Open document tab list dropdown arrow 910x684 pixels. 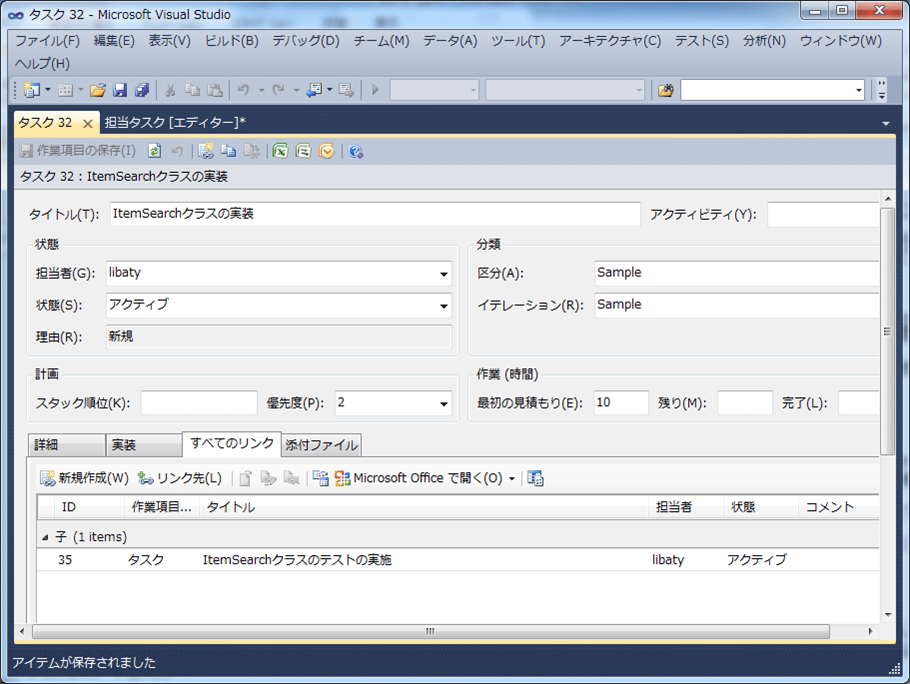pos(886,124)
